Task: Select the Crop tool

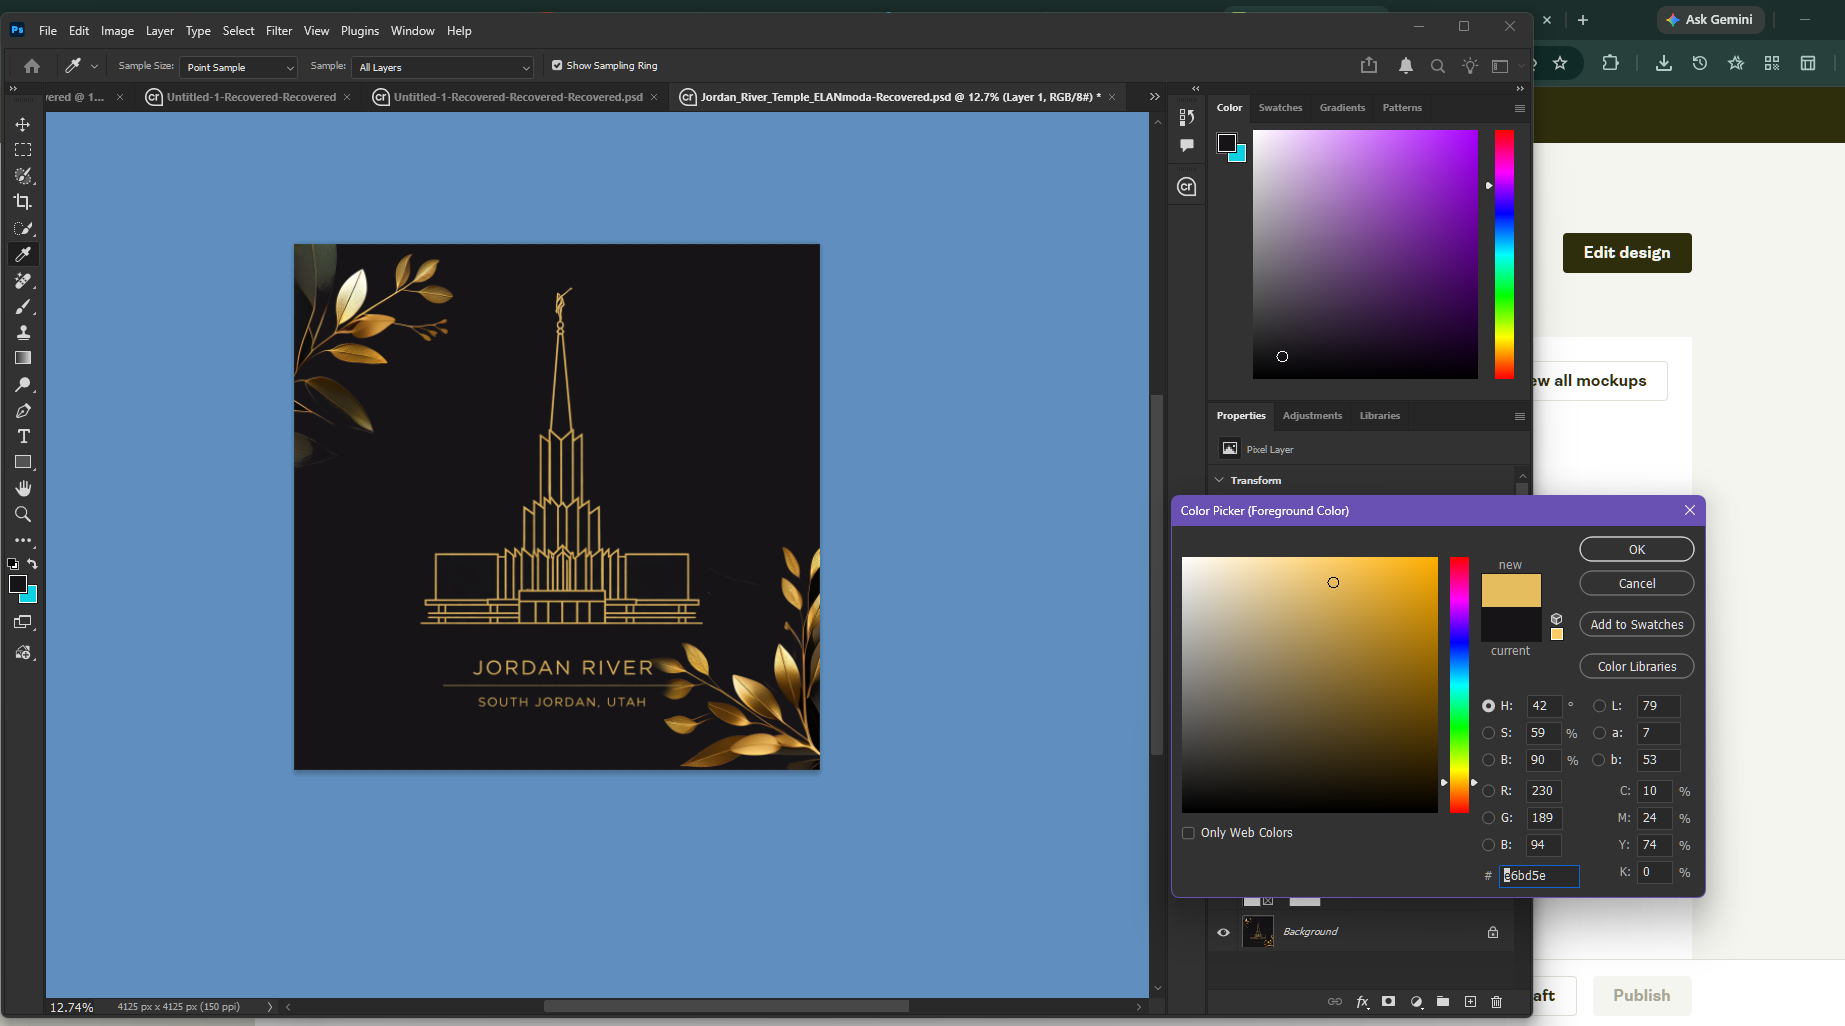Action: pos(23,202)
